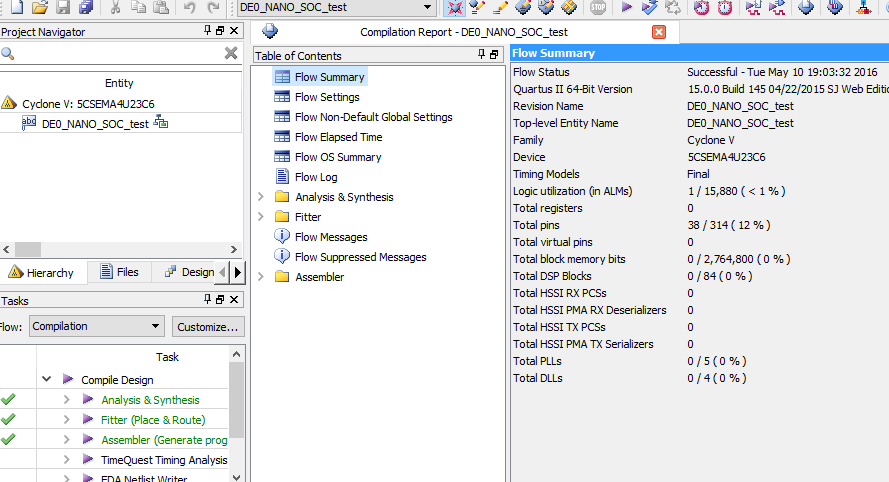Expand Assembler (Generate prog task row
Viewport: 889px width, 482px height.
[x=66, y=439]
